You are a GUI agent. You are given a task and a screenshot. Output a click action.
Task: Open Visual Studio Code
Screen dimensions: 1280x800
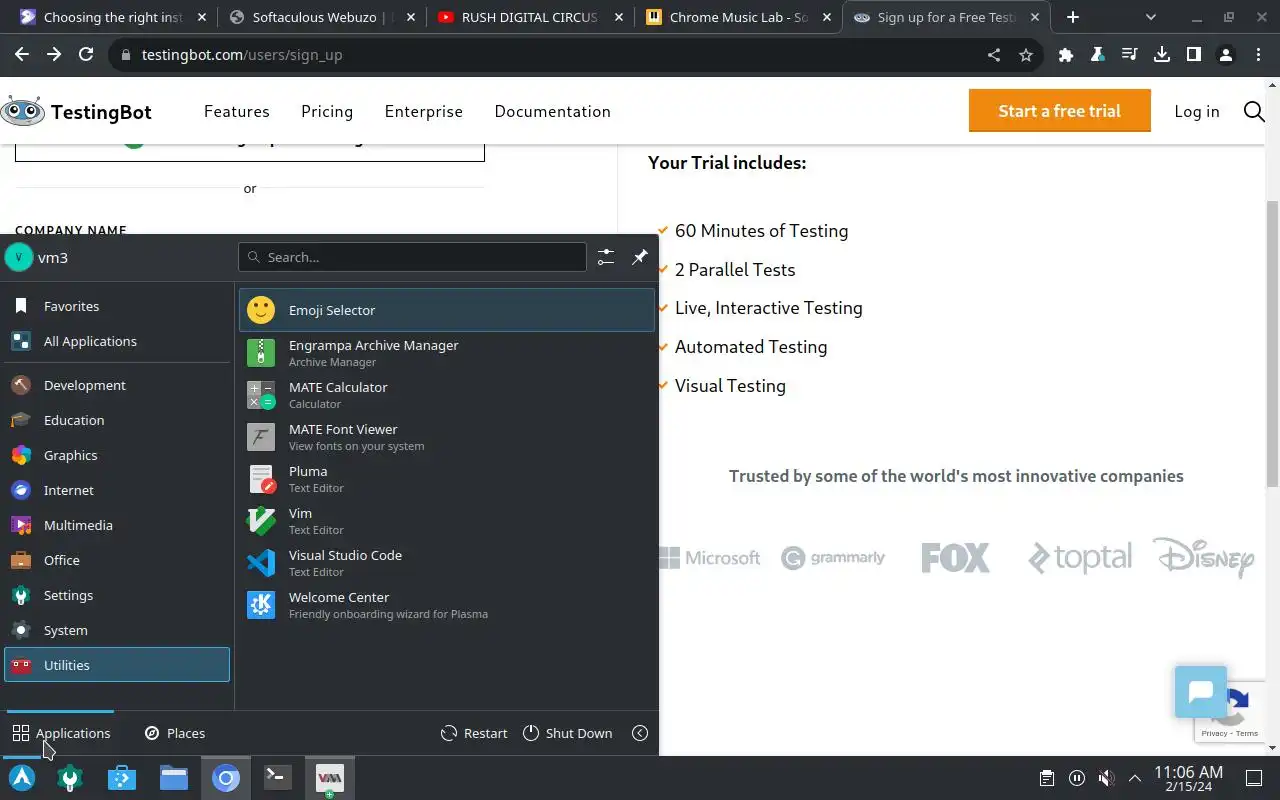446,562
